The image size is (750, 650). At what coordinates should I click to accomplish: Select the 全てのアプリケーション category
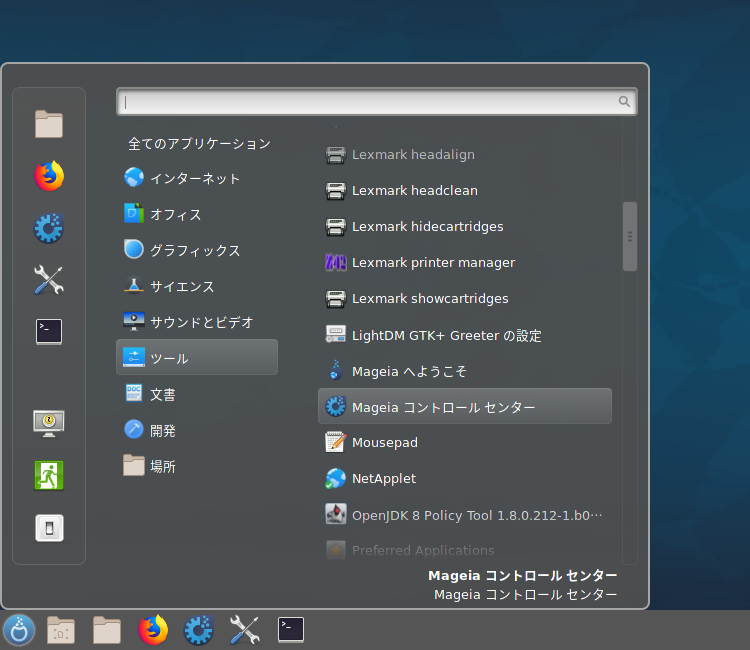[197, 143]
